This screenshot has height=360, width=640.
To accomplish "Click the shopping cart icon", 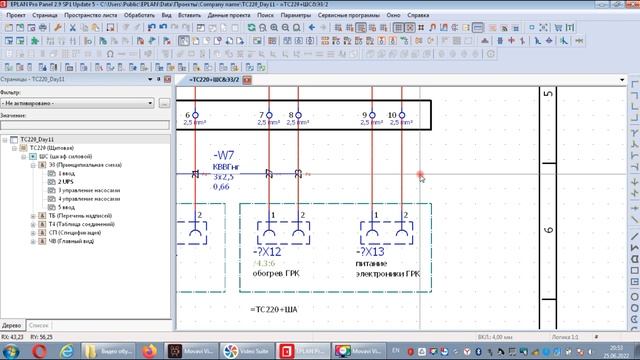I will tap(558, 28).
